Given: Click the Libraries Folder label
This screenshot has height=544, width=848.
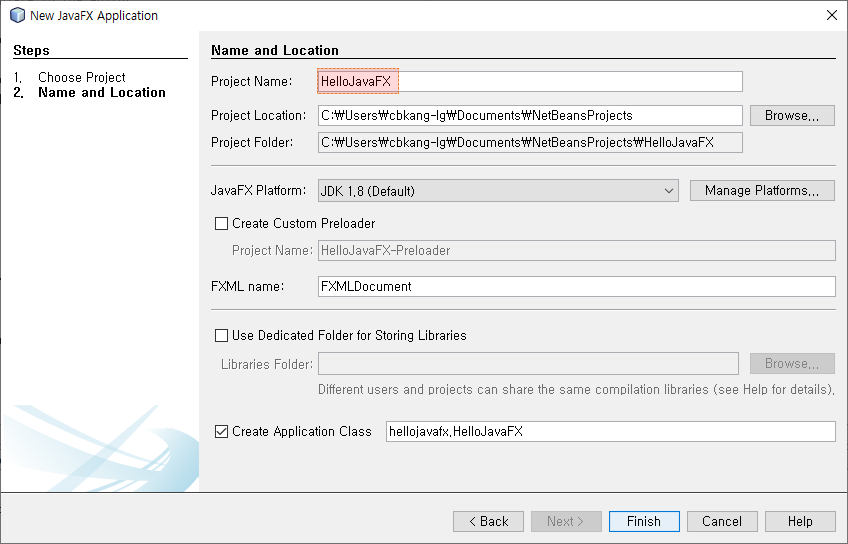Looking at the screenshot, I should click(x=267, y=364).
